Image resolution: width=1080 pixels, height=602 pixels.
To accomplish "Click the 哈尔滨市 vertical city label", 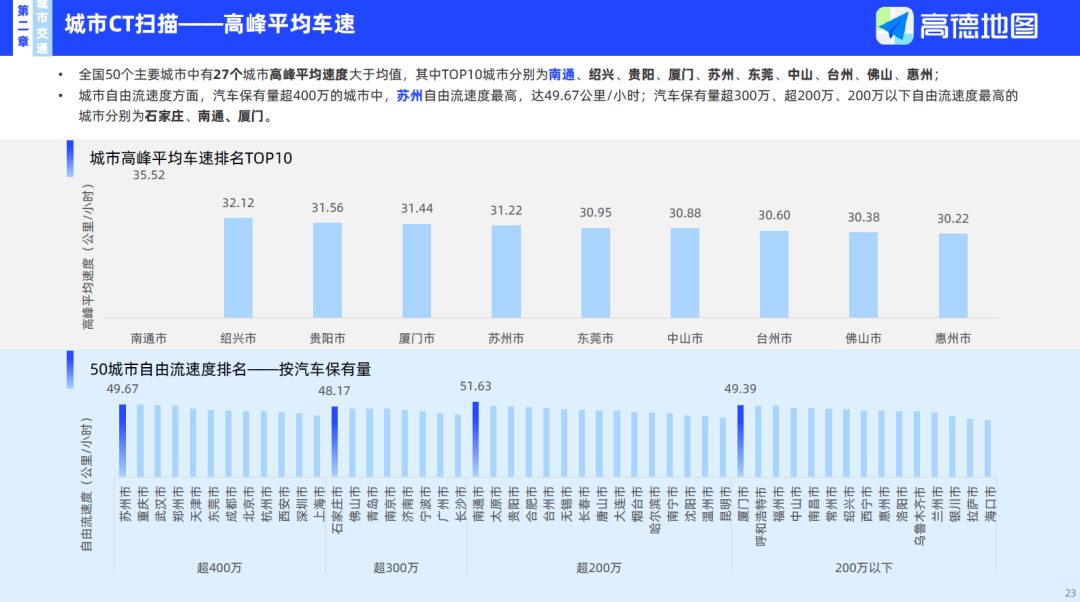I will (x=655, y=510).
